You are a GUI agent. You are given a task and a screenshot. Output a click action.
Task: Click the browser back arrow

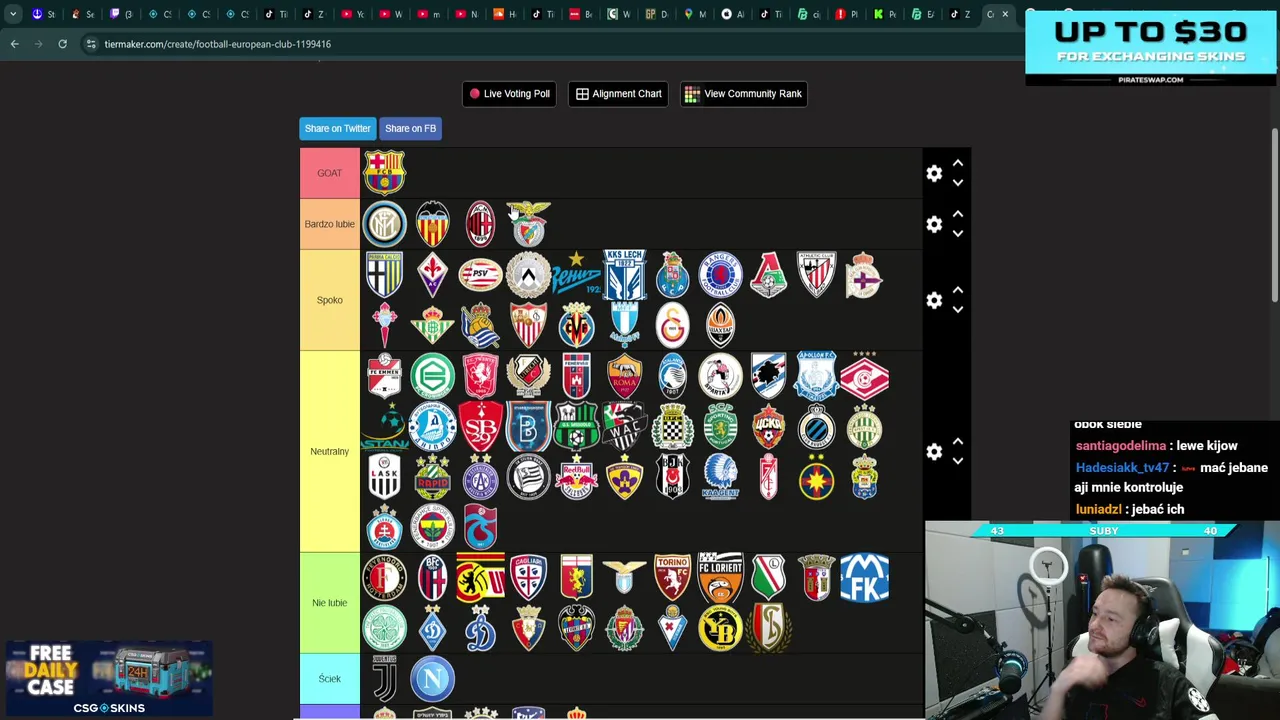coord(14,44)
